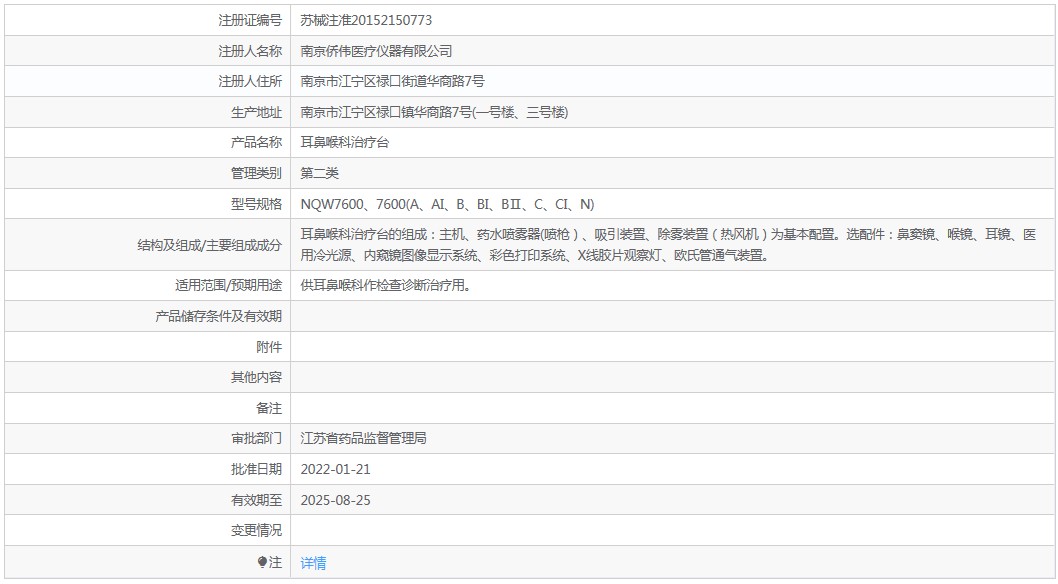Select production address with 一号楼、三号楼
The width and height of the screenshot is (1058, 584).
tap(435, 113)
